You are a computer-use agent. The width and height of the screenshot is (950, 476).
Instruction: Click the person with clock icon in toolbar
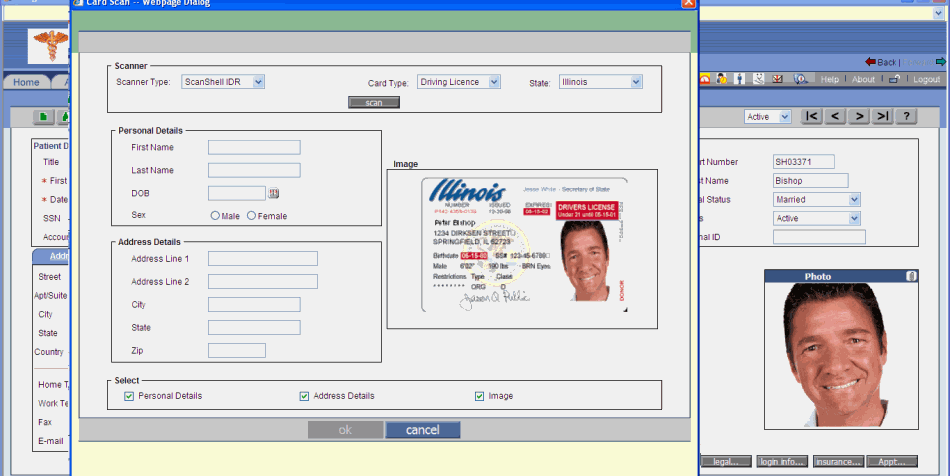(x=722, y=79)
